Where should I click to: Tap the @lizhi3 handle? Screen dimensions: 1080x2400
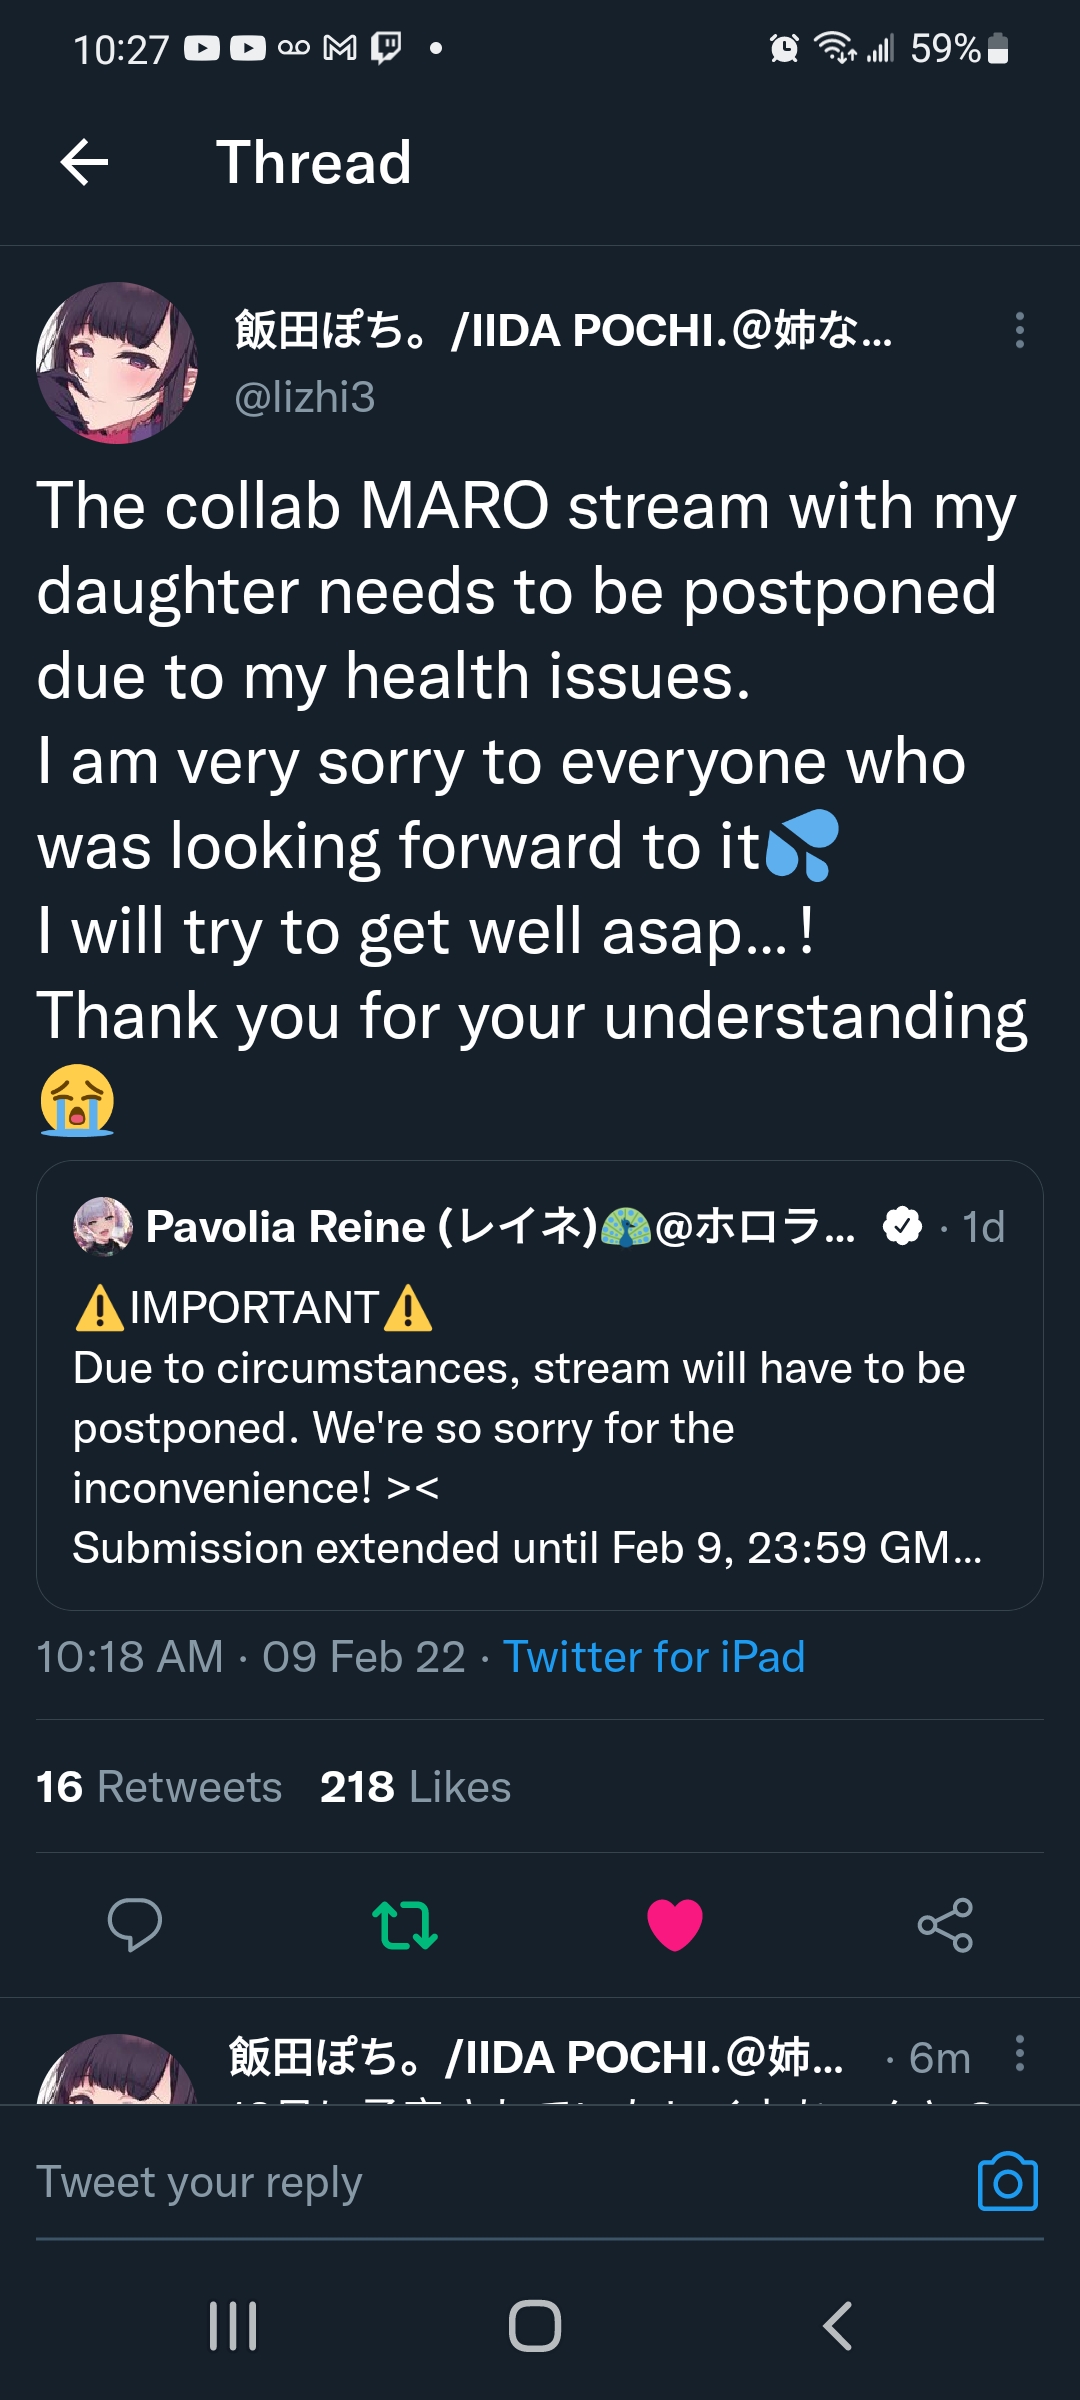click(305, 398)
